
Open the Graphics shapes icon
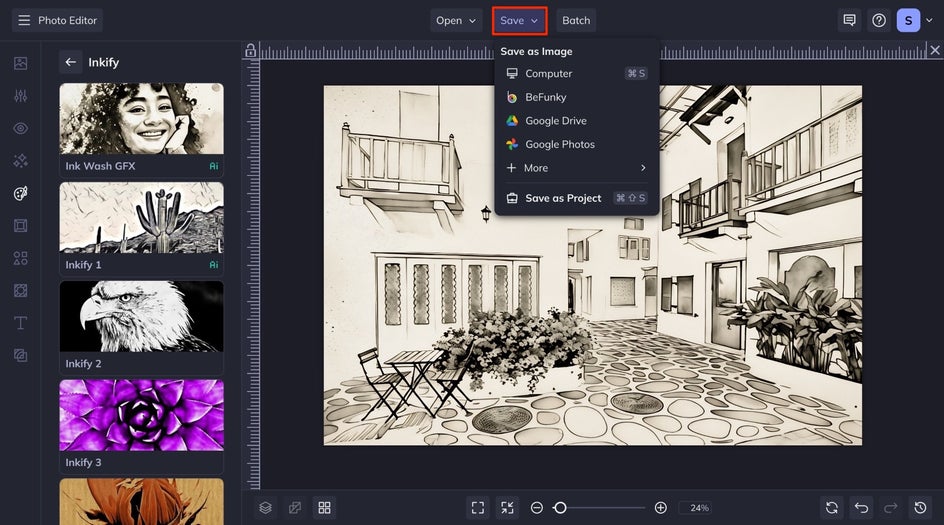click(x=20, y=258)
